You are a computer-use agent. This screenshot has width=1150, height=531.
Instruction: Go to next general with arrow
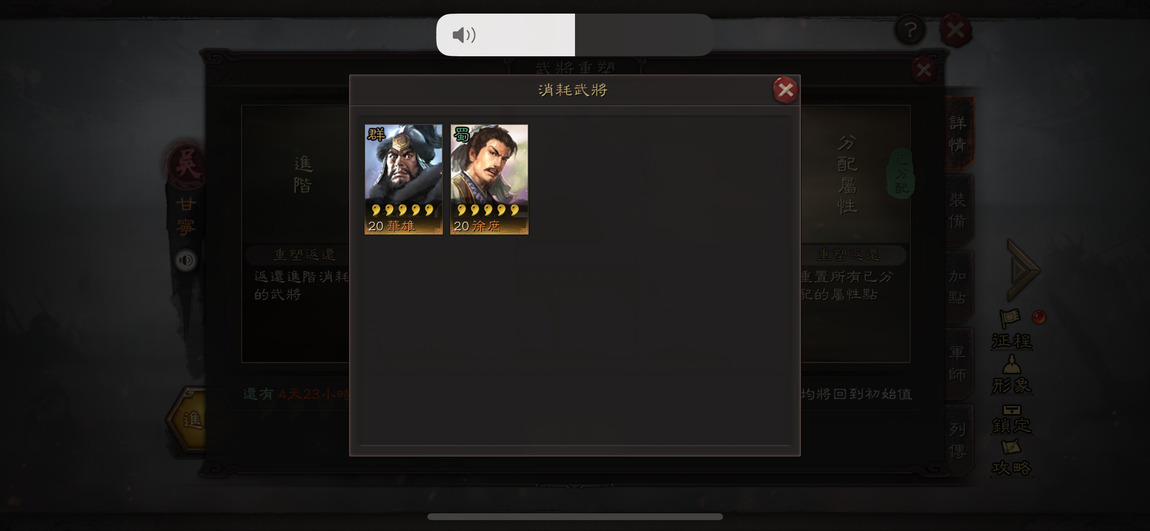[1022, 270]
